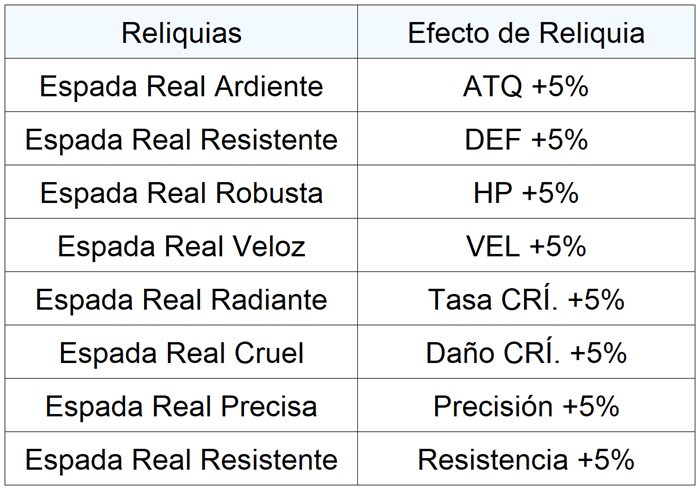Click the Precisión +5% effect cell

525,406
